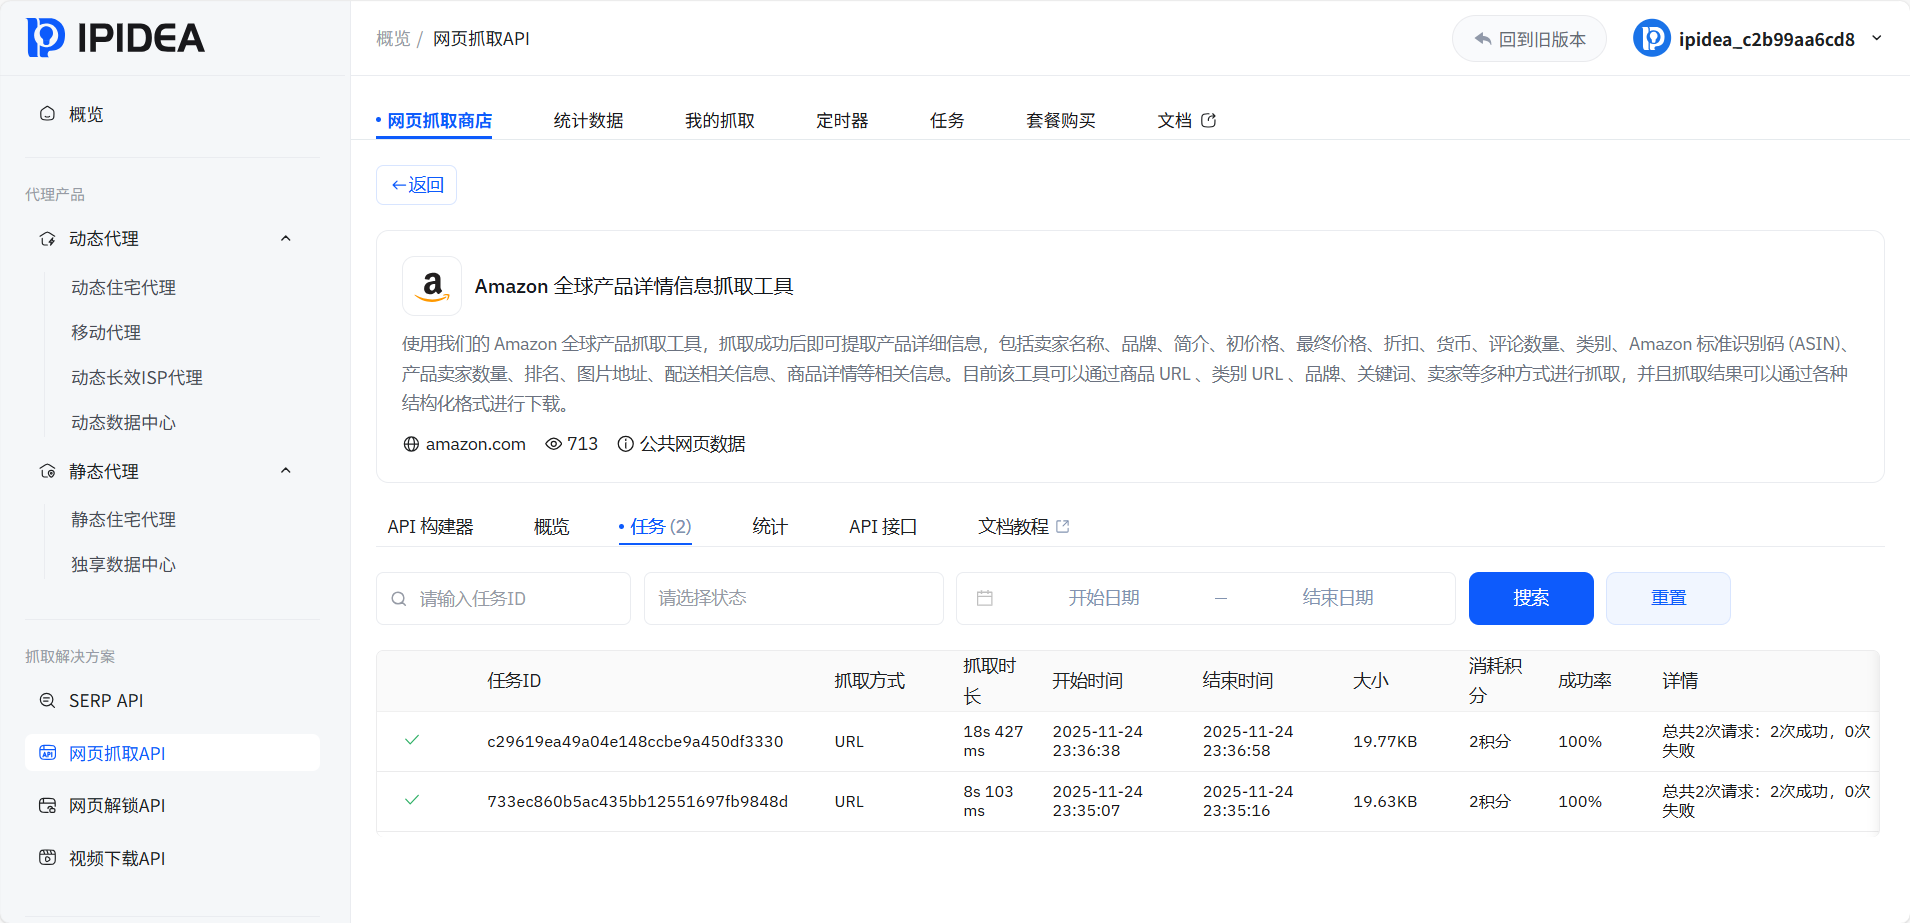Click the 18s 427 ms duration cell

point(993,741)
